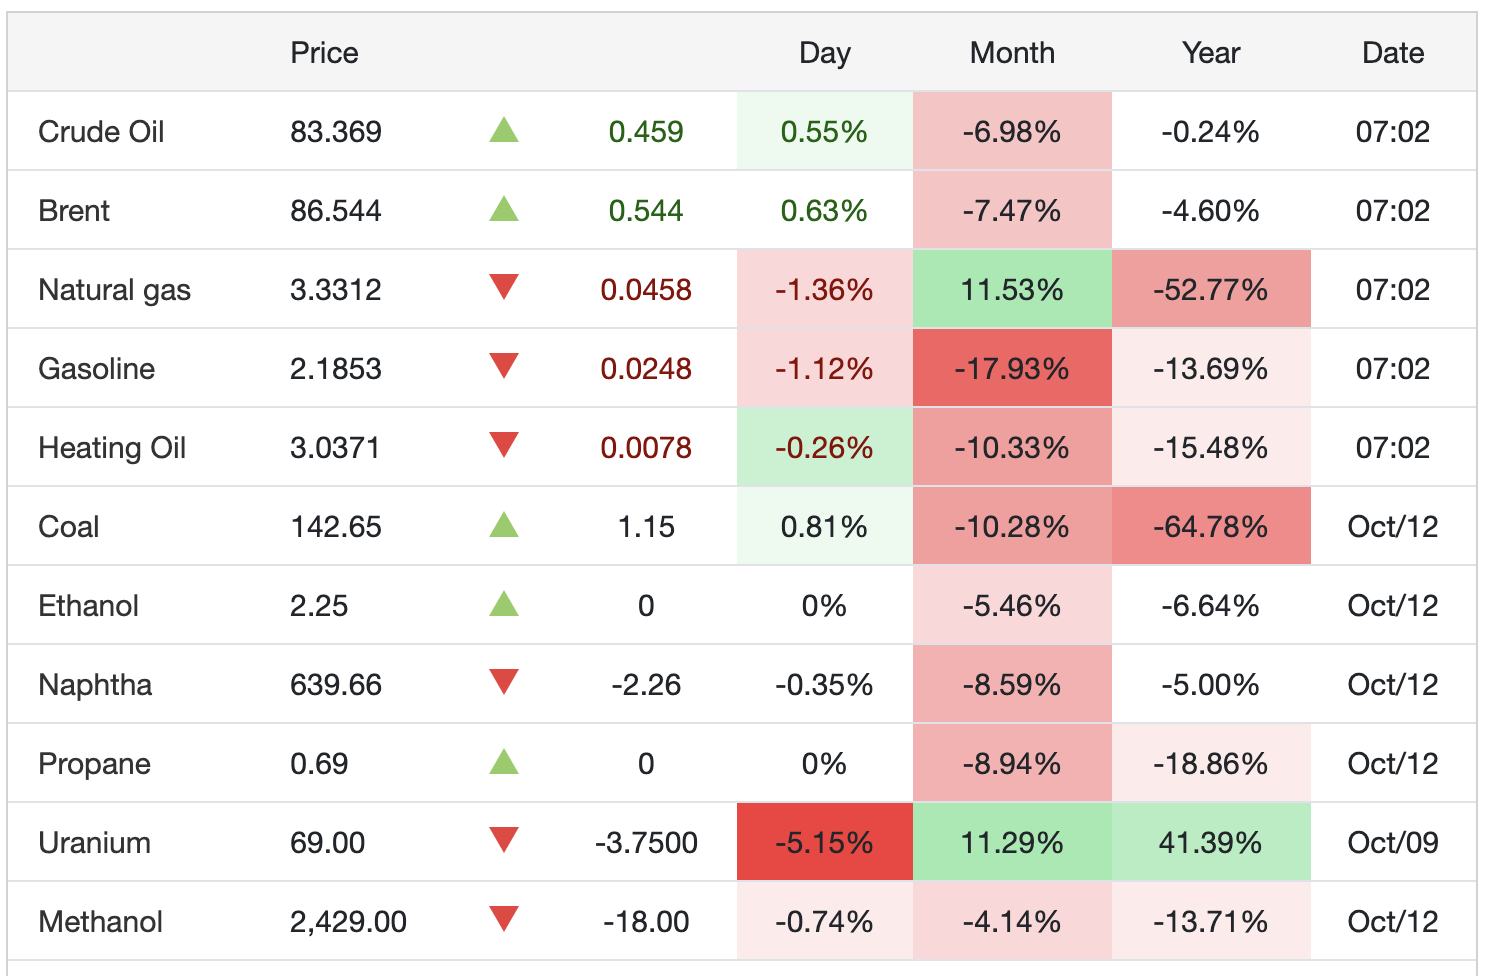Open the Ethanol commodity link
1494x976 pixels.
pyautogui.click(x=88, y=606)
